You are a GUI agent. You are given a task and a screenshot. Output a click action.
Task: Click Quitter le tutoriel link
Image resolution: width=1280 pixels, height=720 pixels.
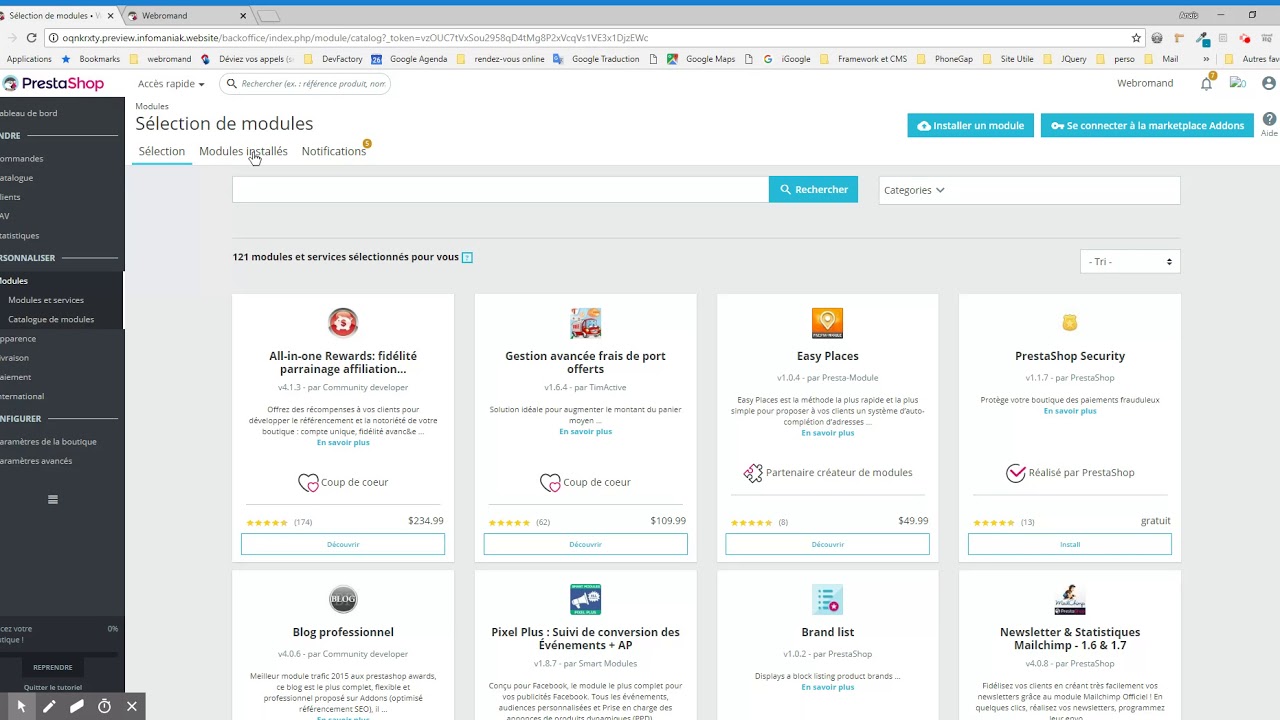(53, 687)
